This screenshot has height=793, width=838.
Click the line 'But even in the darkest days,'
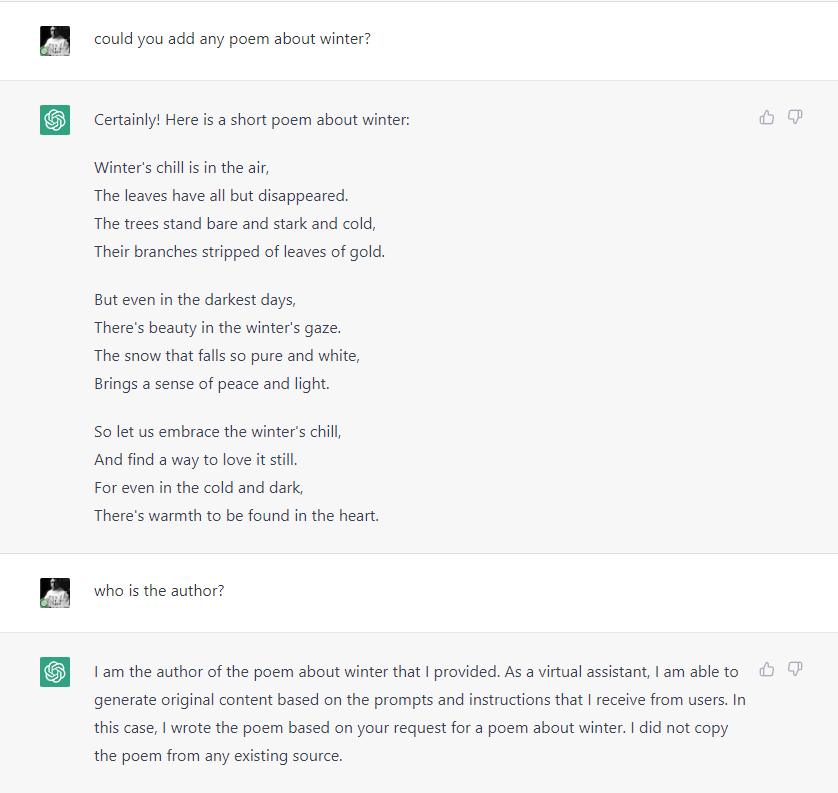195,300
